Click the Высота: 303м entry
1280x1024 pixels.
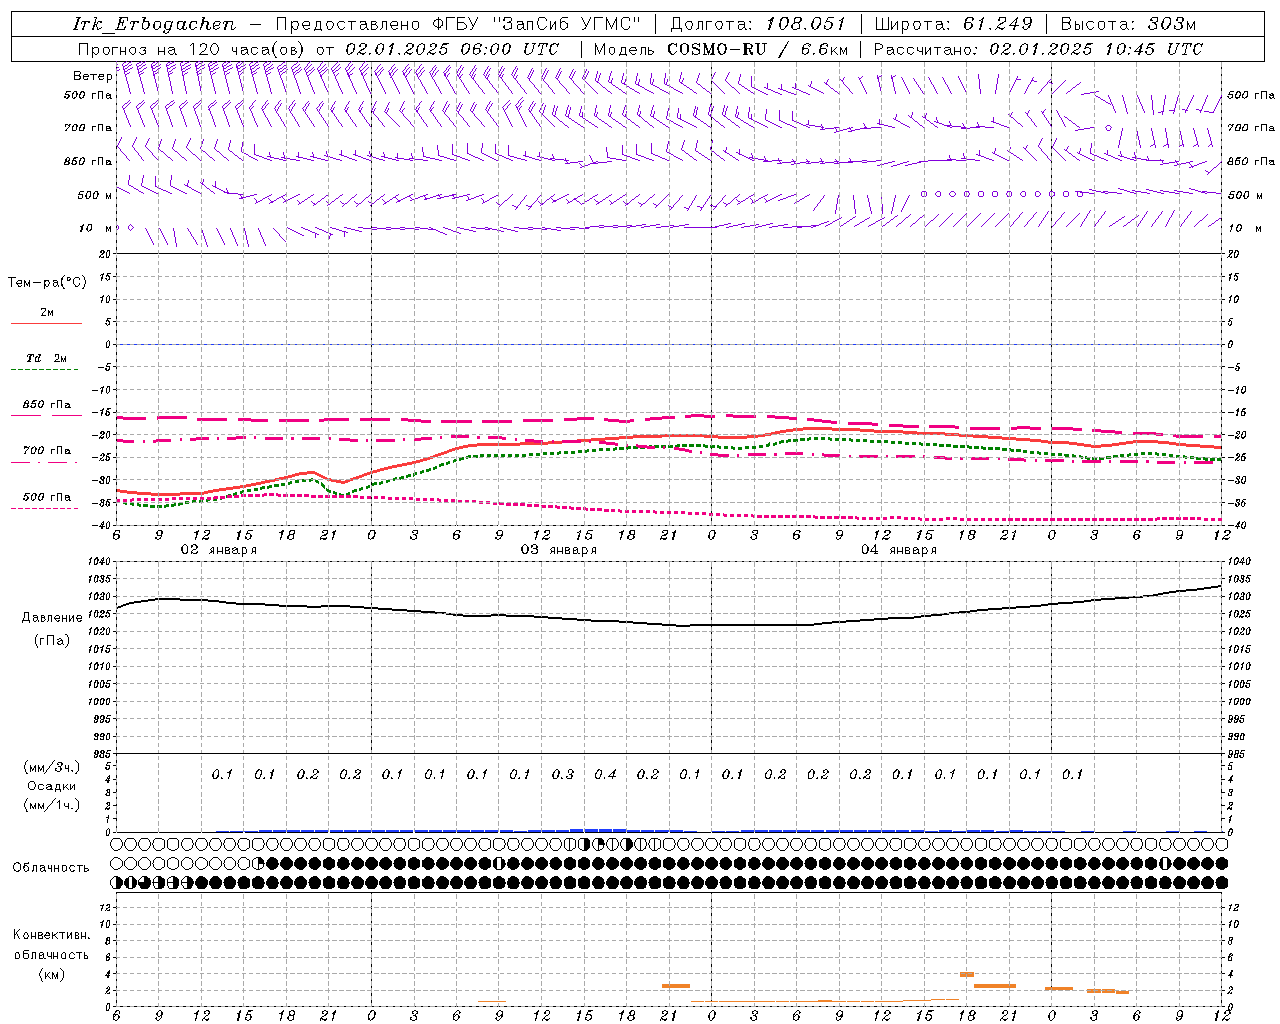1128,24
